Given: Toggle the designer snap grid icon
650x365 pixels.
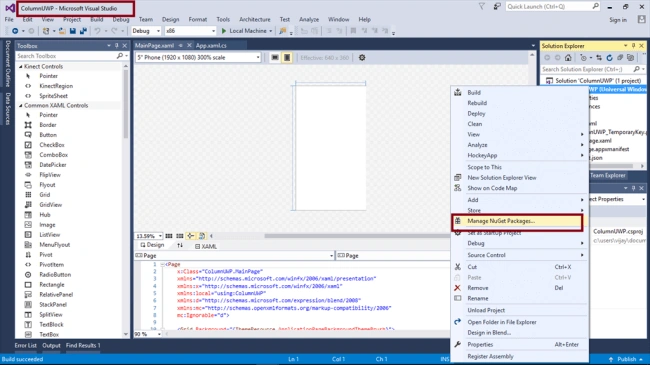Looking at the screenshot, I should click(x=169, y=236).
